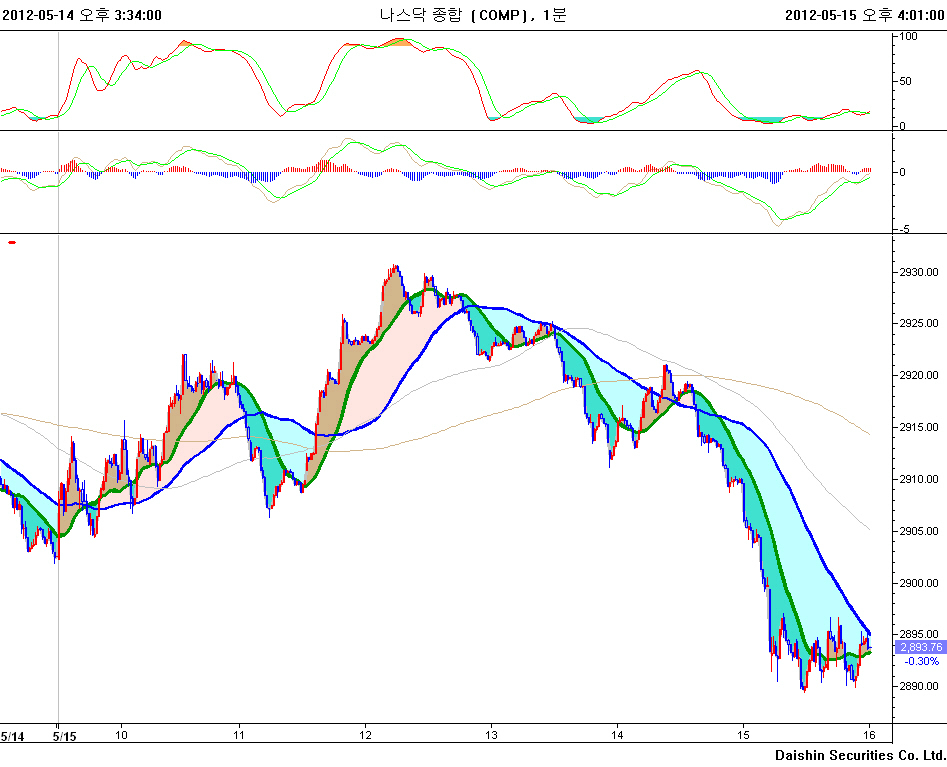Select the 5/14 date label on time axis
947x767 pixels.
point(12,735)
